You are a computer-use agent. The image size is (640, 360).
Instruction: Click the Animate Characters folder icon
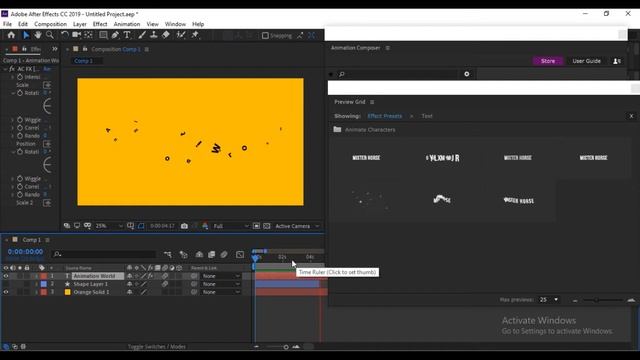tap(337, 129)
